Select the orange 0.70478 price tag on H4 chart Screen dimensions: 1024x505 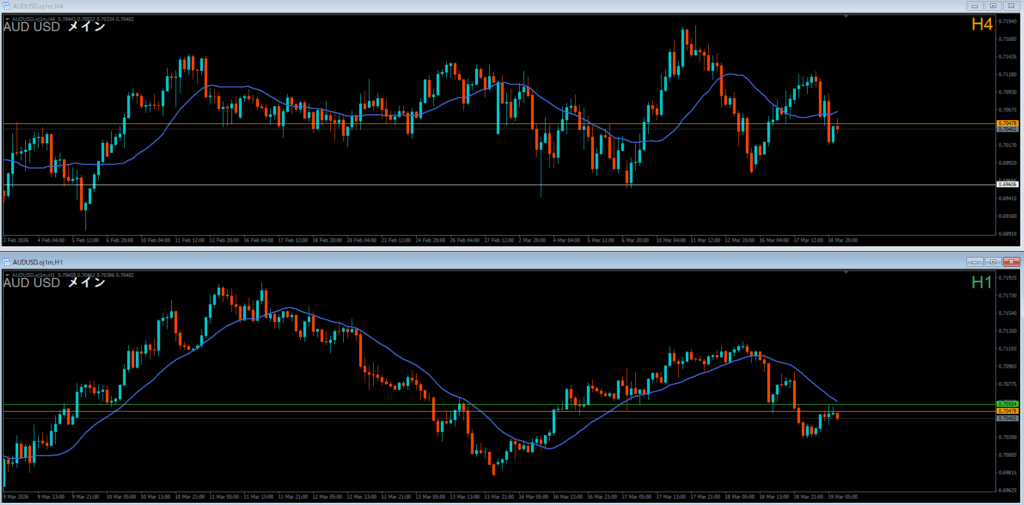(1007, 123)
